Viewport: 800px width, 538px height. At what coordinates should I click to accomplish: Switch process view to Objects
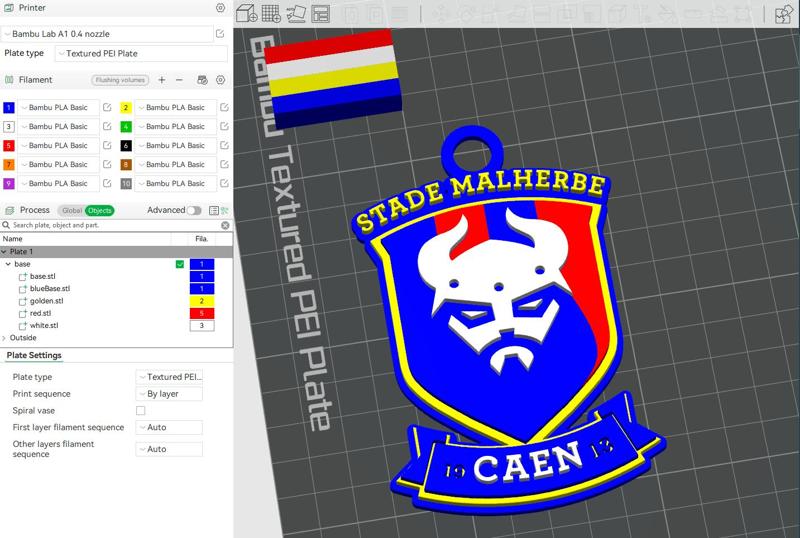tap(99, 210)
